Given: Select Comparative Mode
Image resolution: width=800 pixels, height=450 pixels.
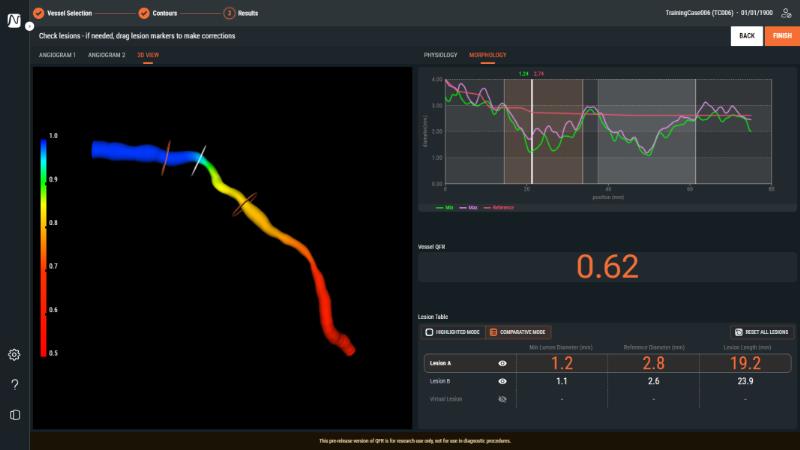Looking at the screenshot, I should pyautogui.click(x=520, y=331).
